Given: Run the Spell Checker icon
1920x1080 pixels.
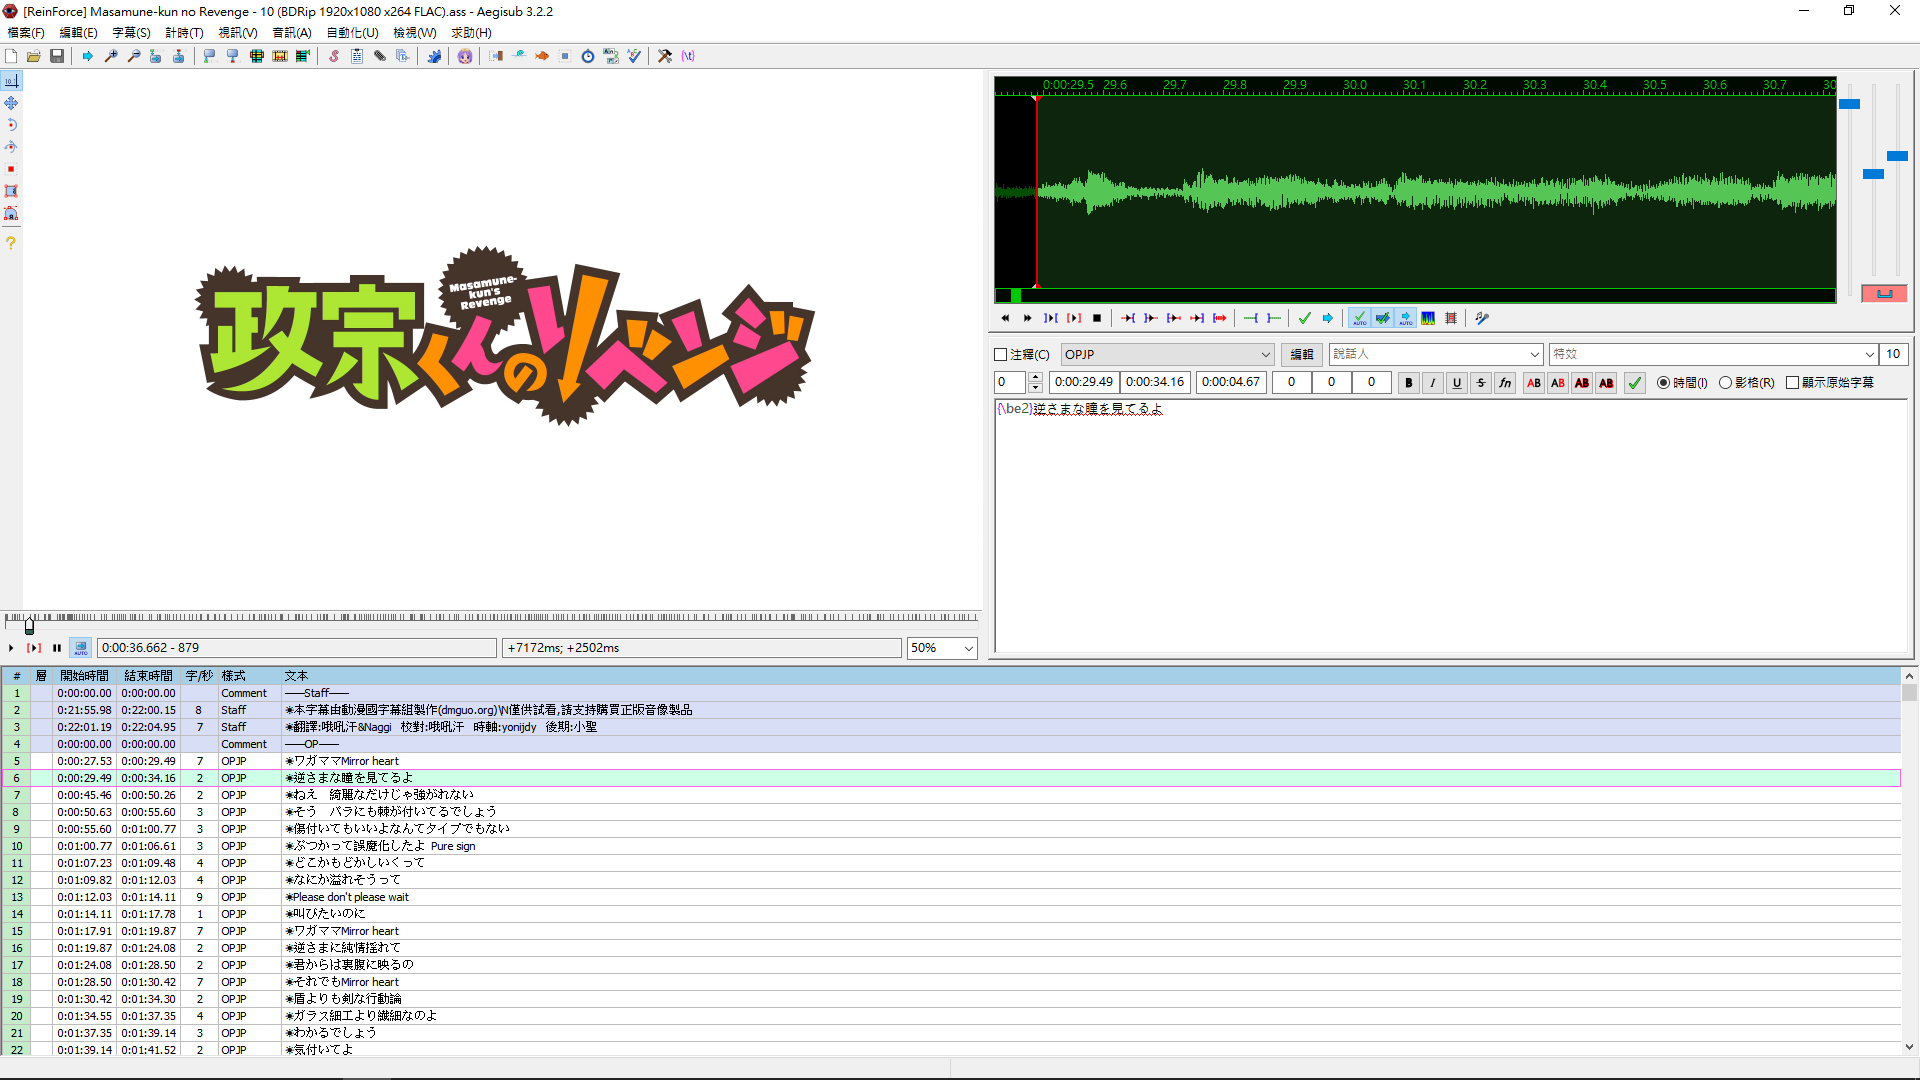Looking at the screenshot, I should [634, 56].
